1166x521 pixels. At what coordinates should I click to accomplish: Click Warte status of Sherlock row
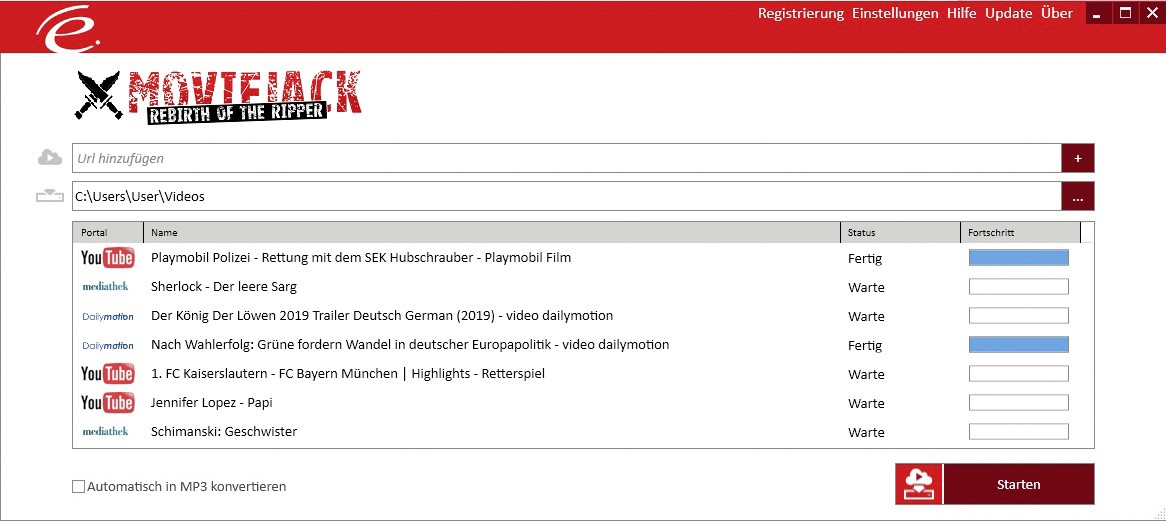click(x=866, y=288)
